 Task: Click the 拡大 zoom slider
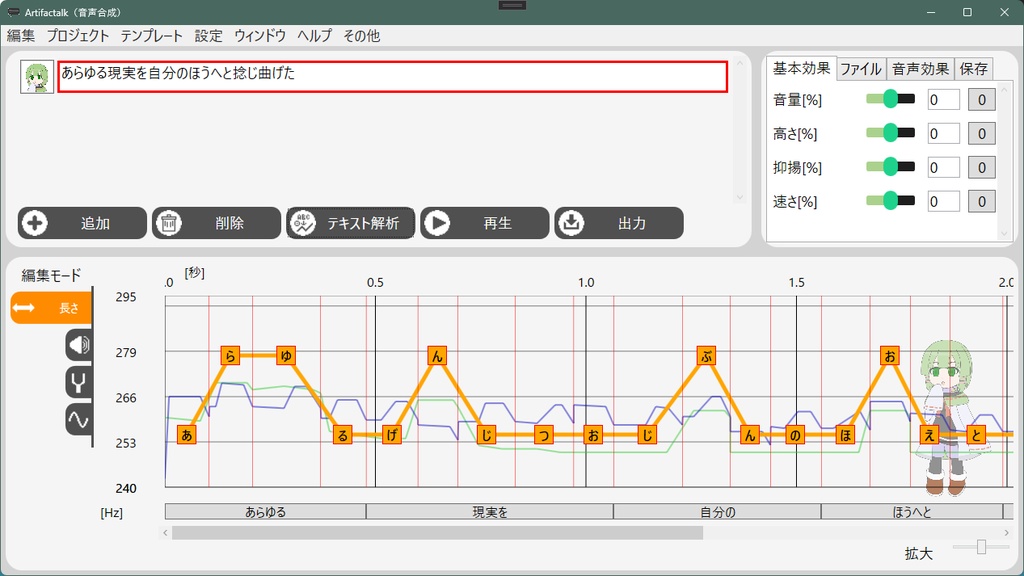[x=980, y=547]
